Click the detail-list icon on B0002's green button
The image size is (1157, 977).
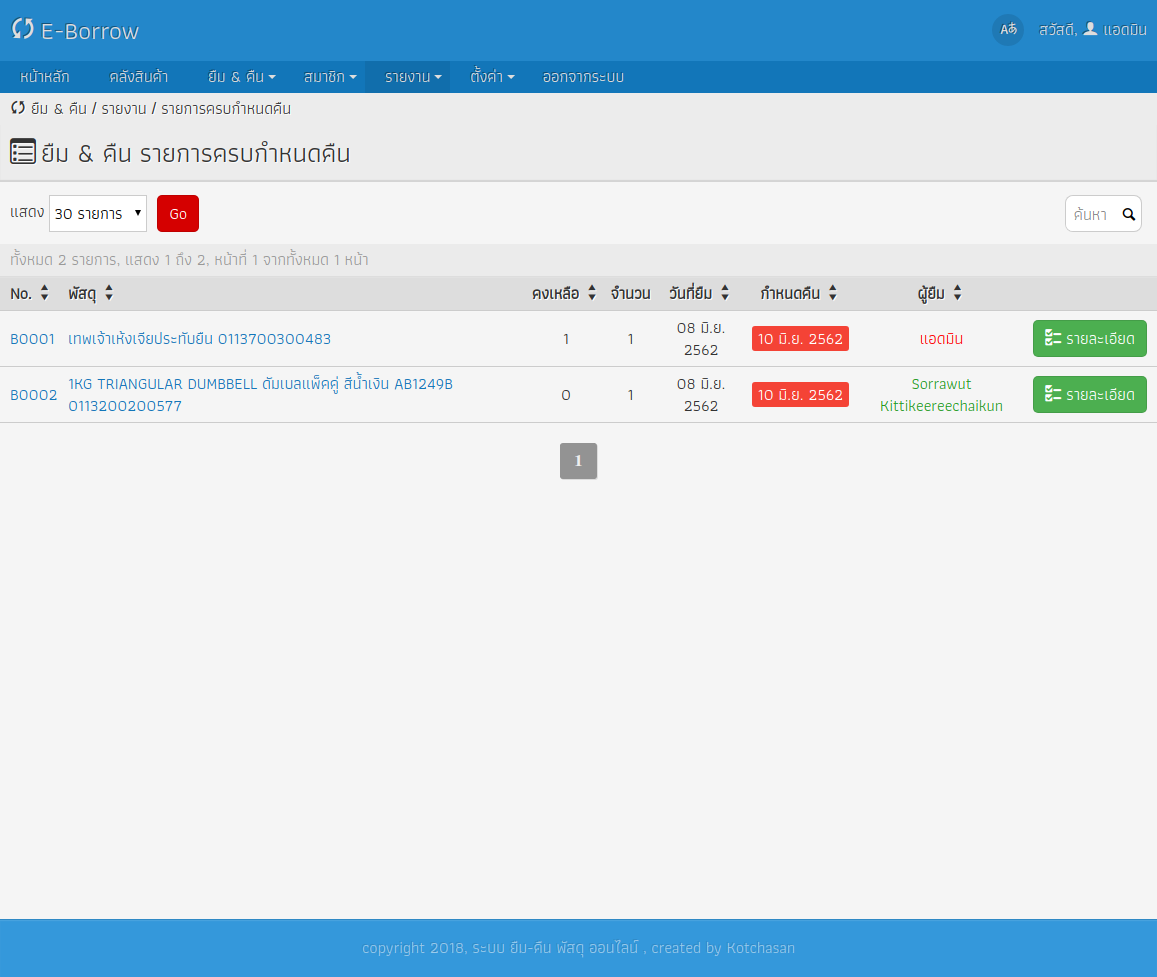[1055, 394]
